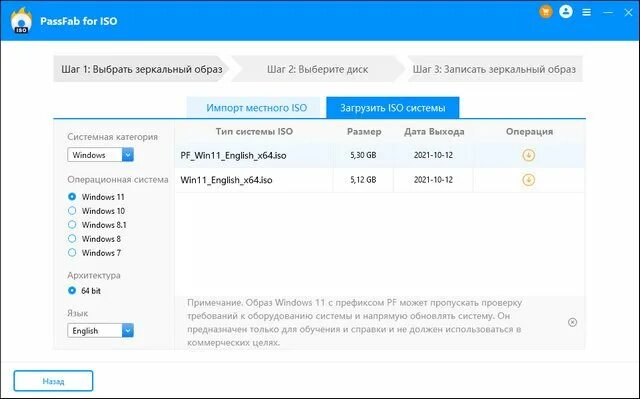Click the Операция column header
Screen dimensions: 640x399
[529, 131]
